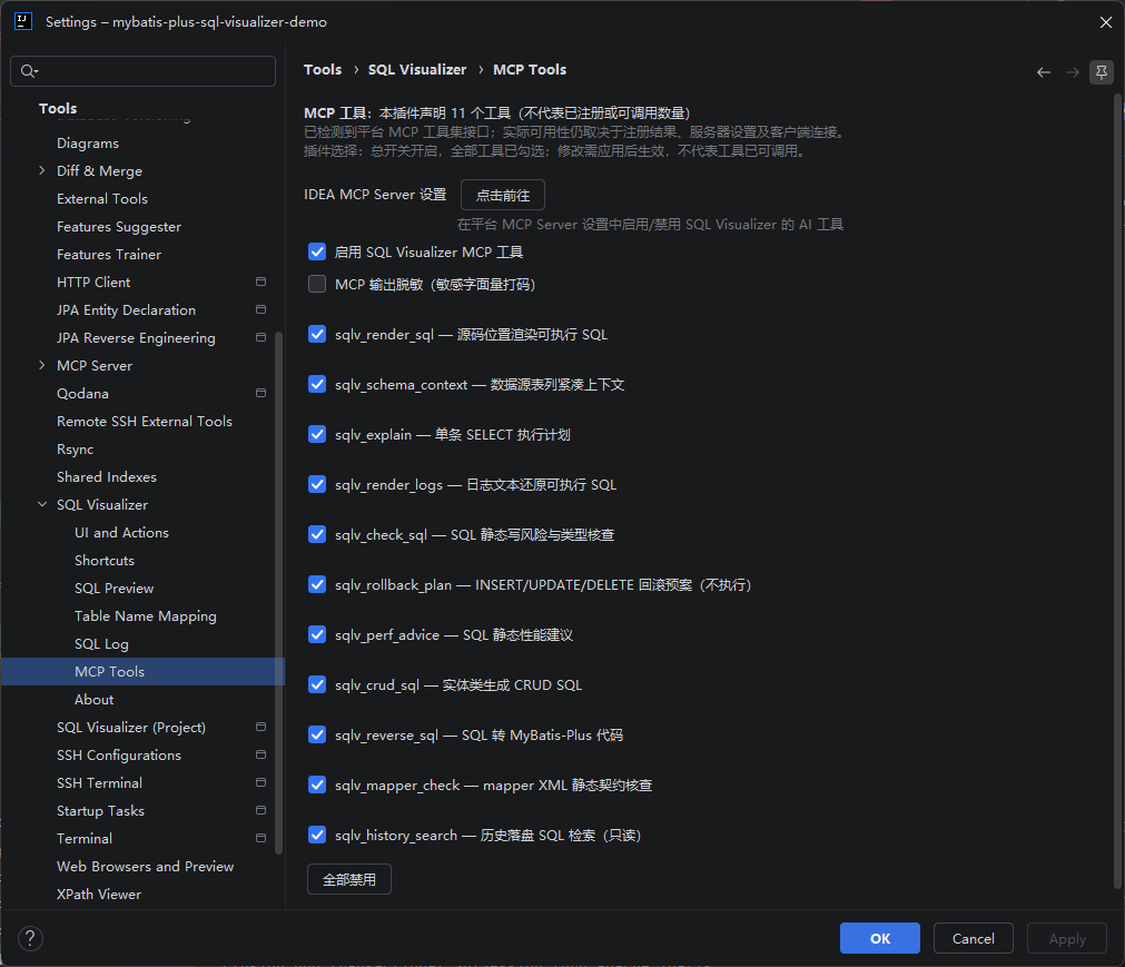Click the forward navigation arrow

1072,72
